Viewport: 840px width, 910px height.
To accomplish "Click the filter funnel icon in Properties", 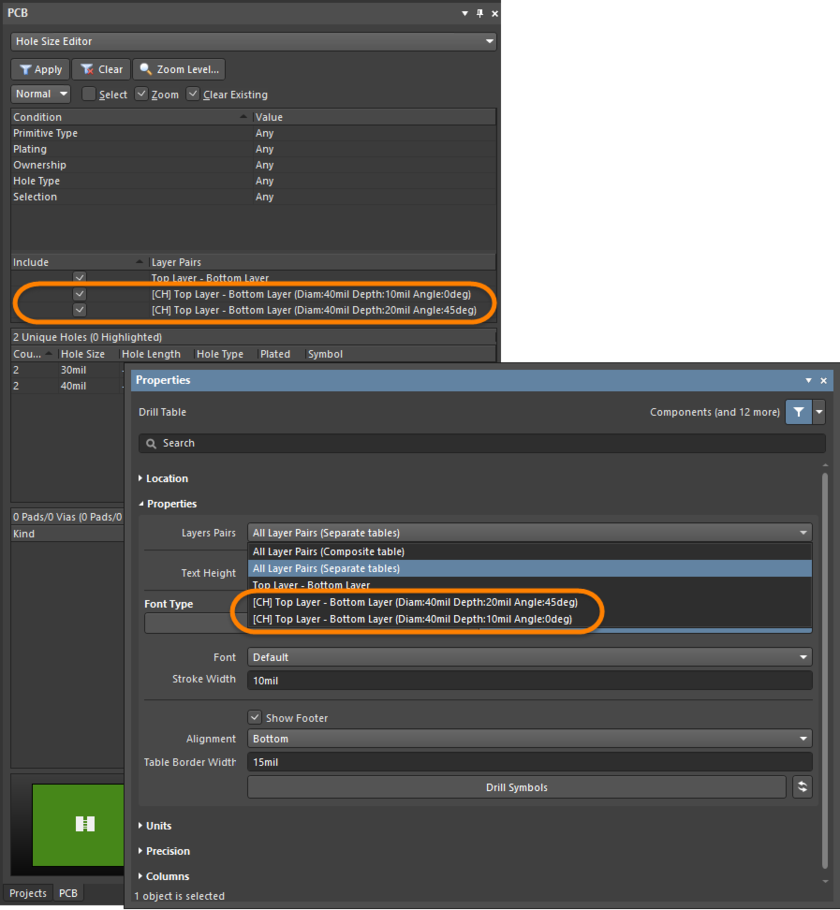I will point(798,412).
